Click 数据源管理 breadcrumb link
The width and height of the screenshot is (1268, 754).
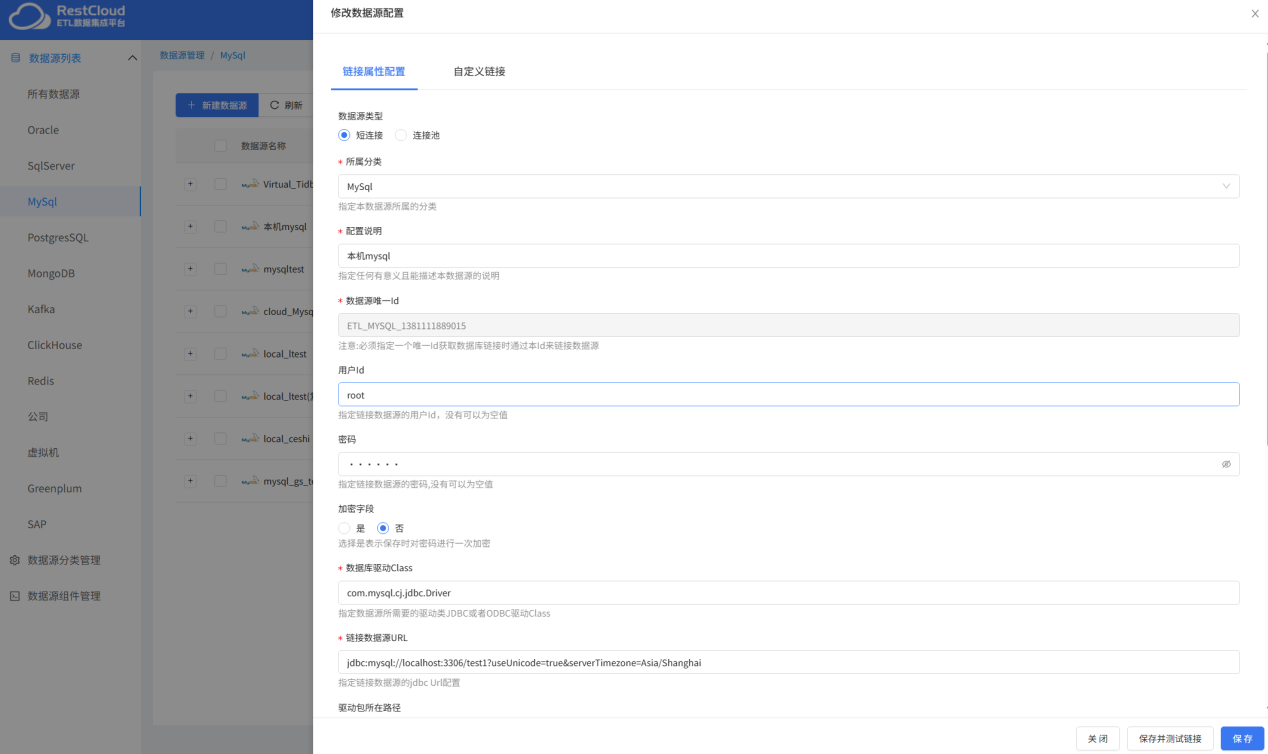[182, 56]
